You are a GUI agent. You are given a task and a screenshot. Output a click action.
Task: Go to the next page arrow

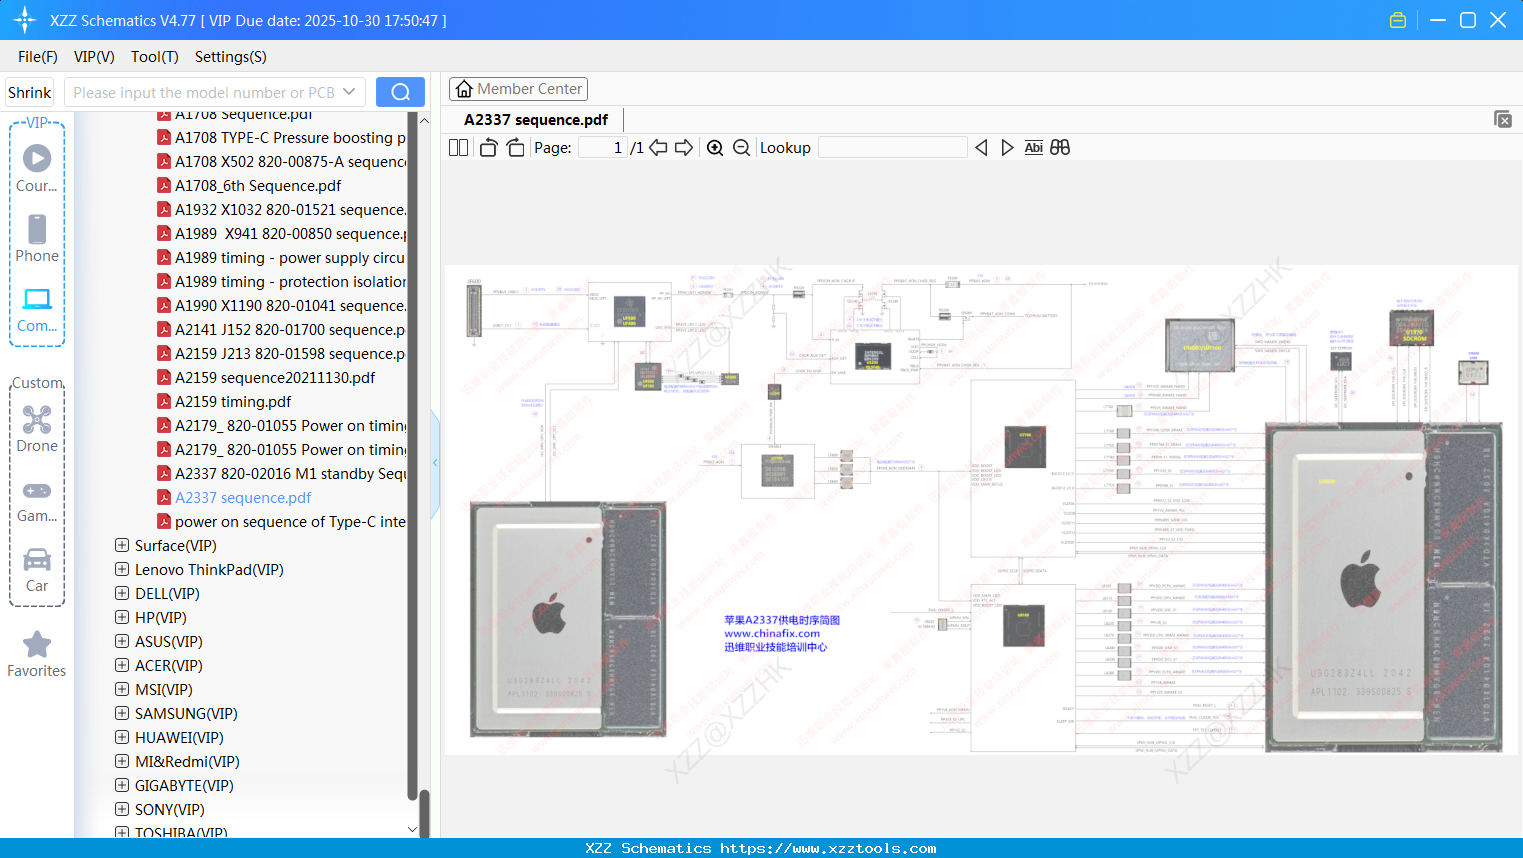click(684, 148)
